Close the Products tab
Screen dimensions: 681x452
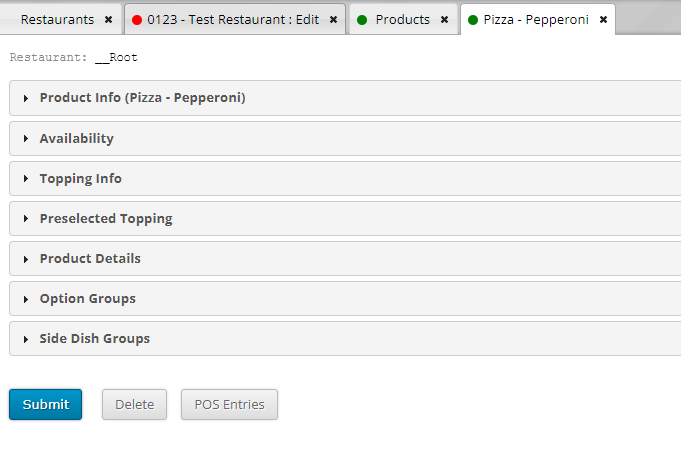coord(444,20)
